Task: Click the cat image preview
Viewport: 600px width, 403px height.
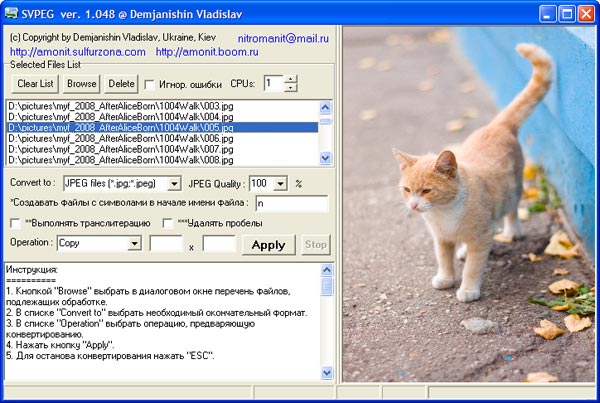Action: (469, 204)
